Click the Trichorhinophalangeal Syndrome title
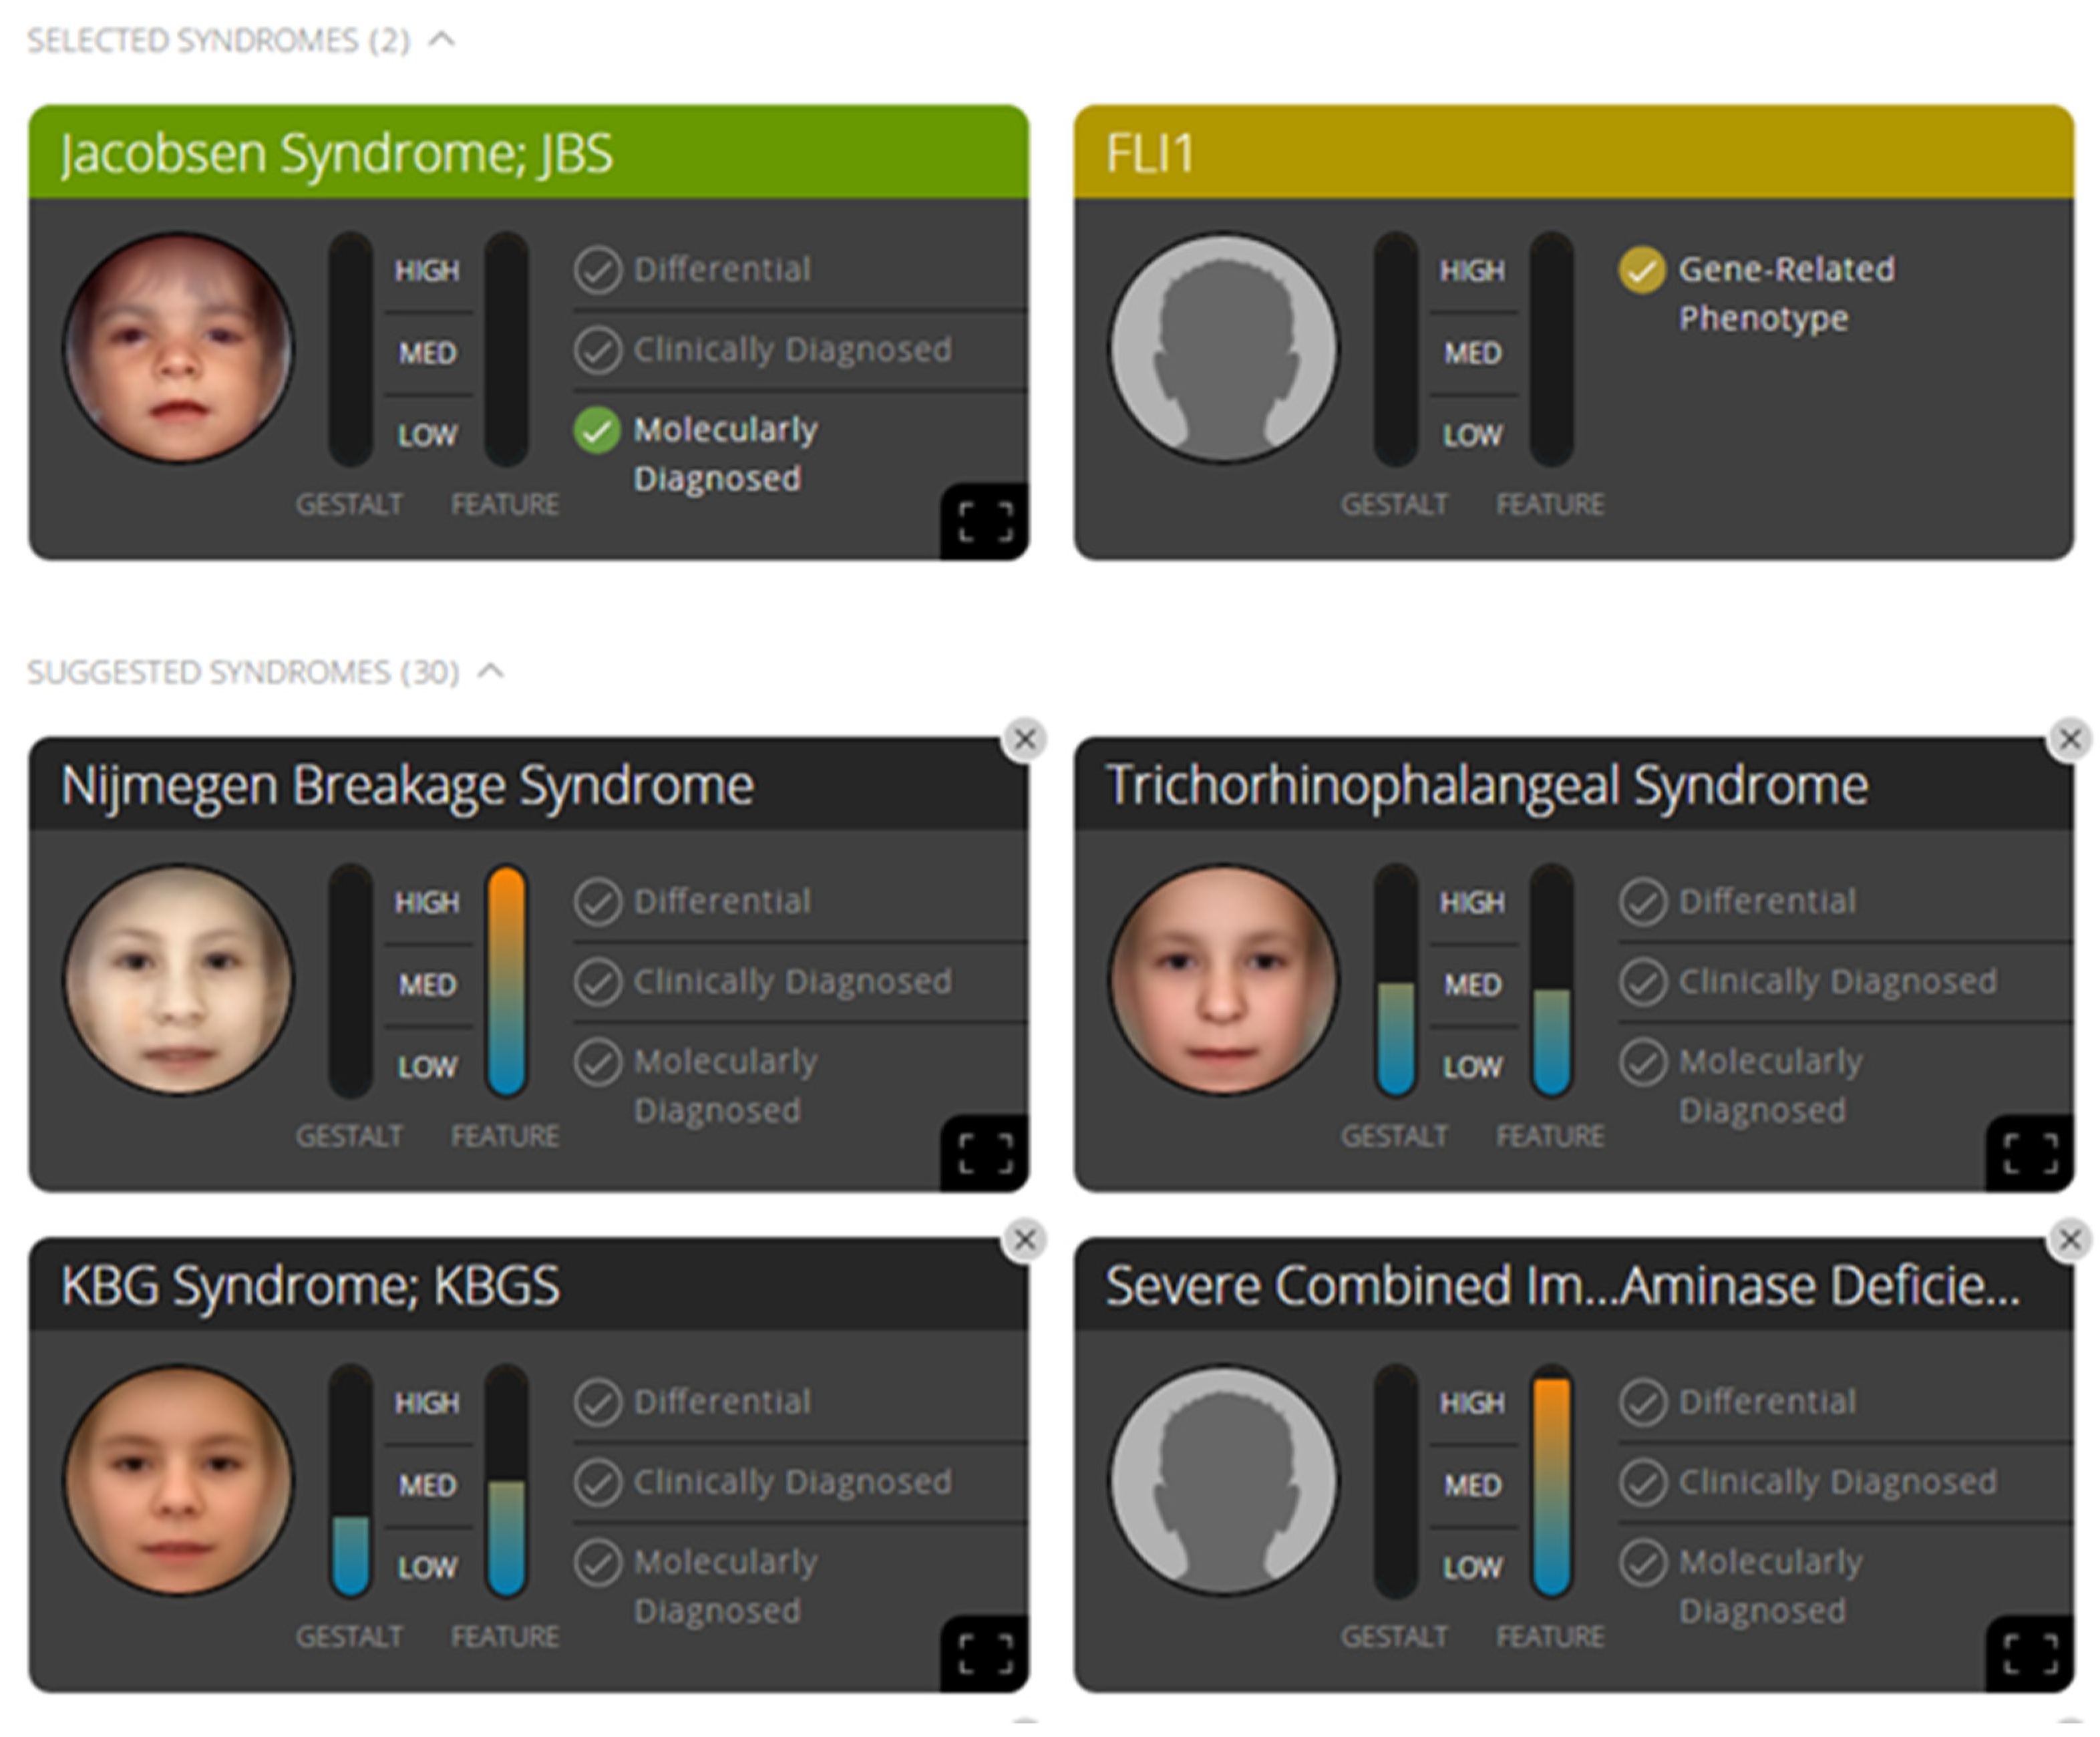The image size is (2100, 1737). [1486, 785]
